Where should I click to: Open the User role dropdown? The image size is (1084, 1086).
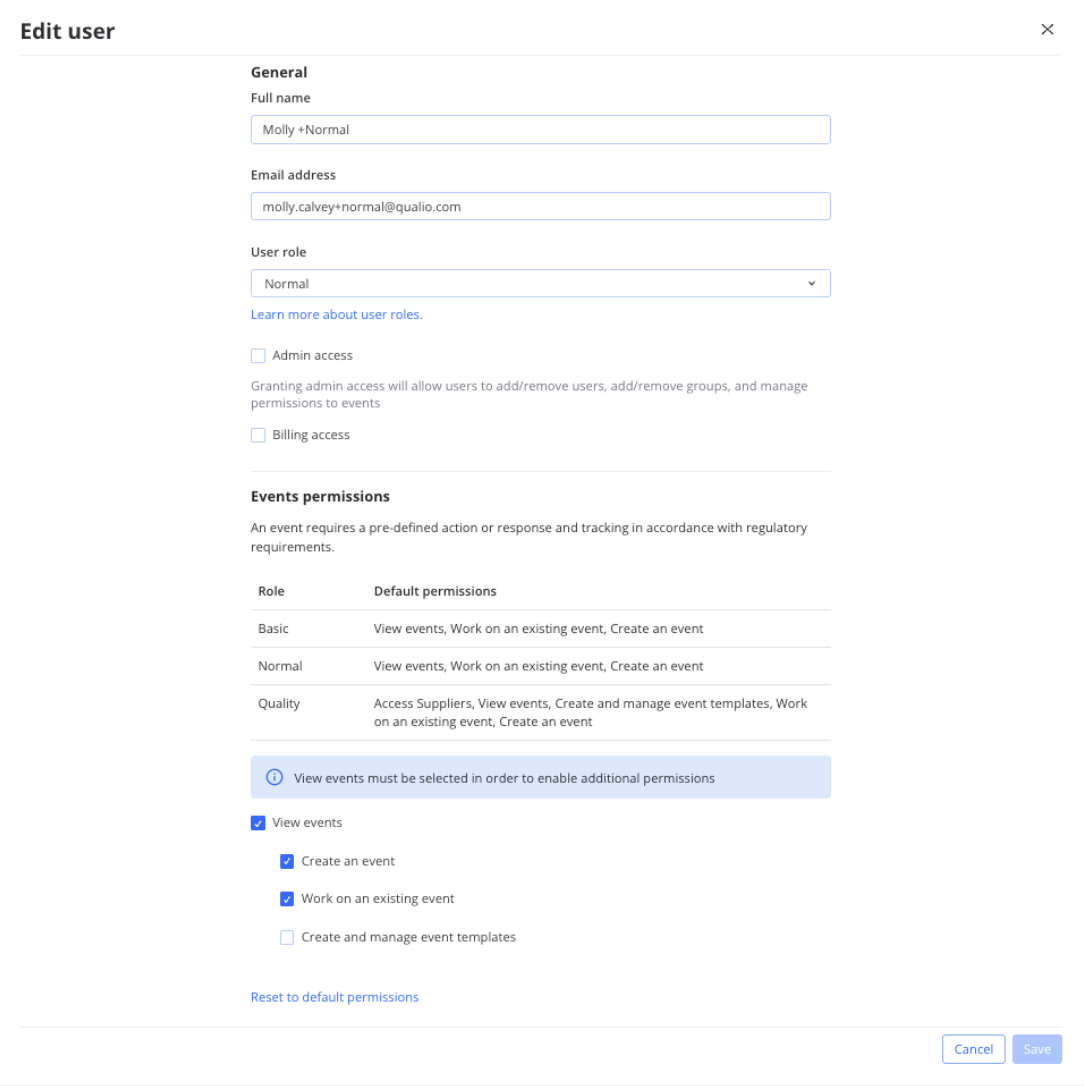pos(540,283)
